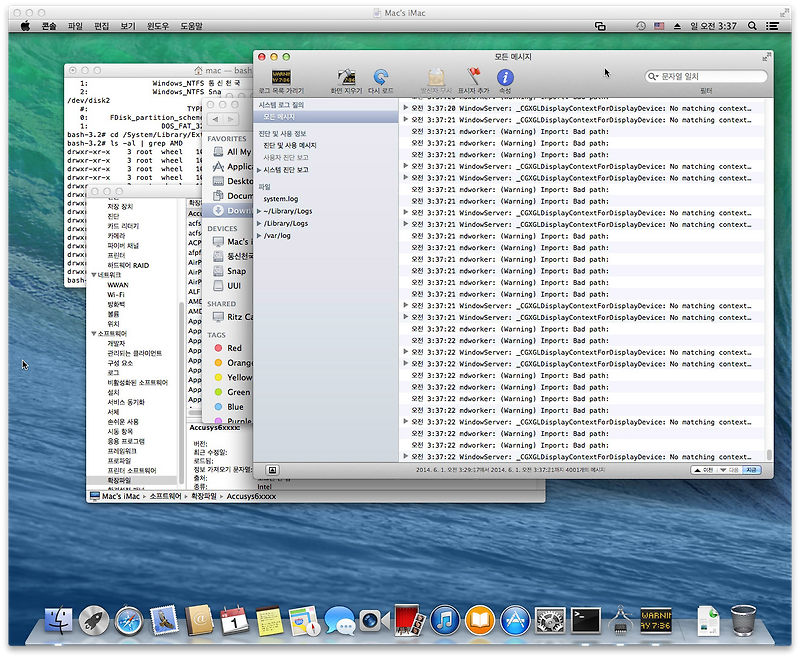Click the blue Inspector info icon

pos(505,77)
